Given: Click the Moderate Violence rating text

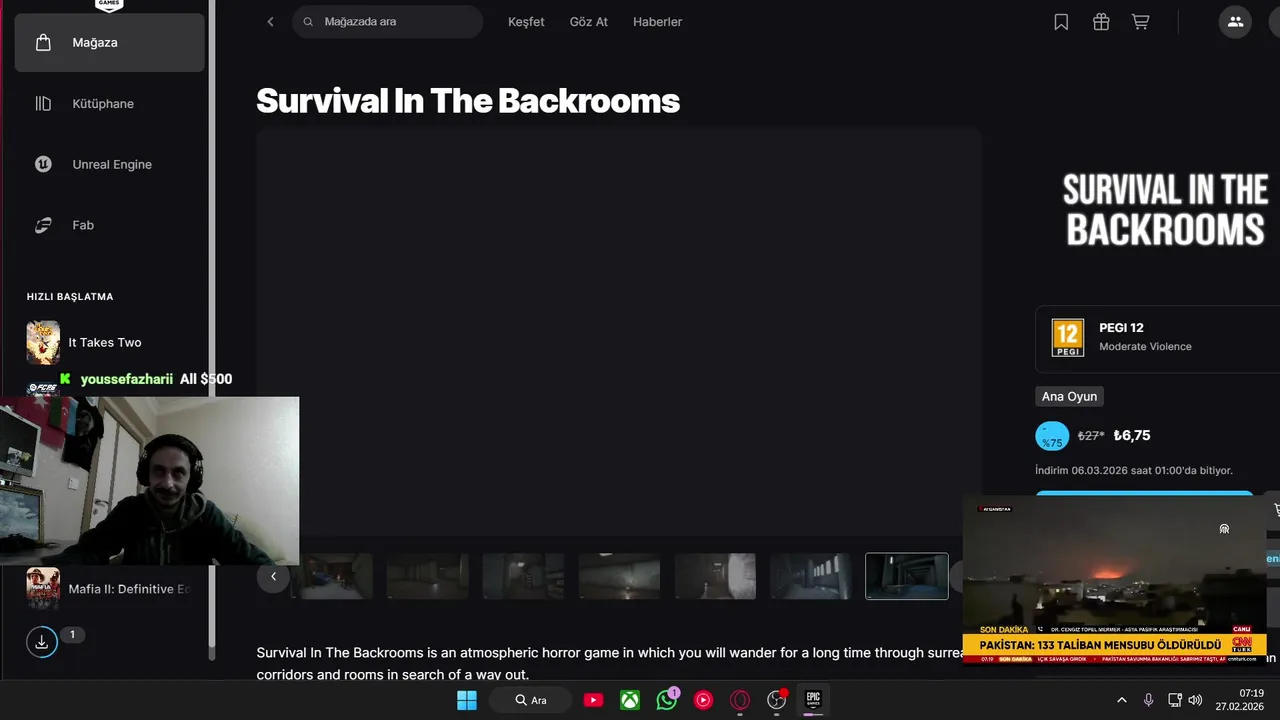Looking at the screenshot, I should [x=1145, y=347].
